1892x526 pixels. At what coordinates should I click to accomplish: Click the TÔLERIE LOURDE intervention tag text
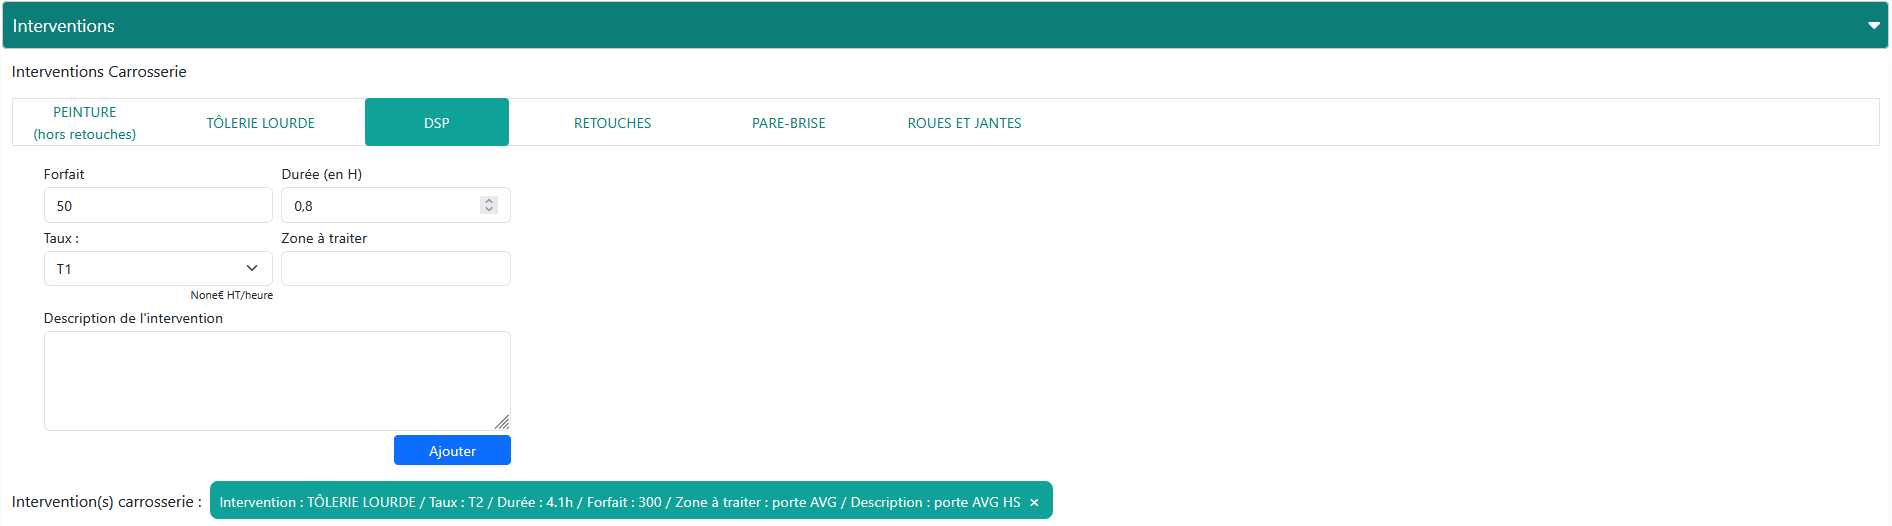pyautogui.click(x=620, y=502)
